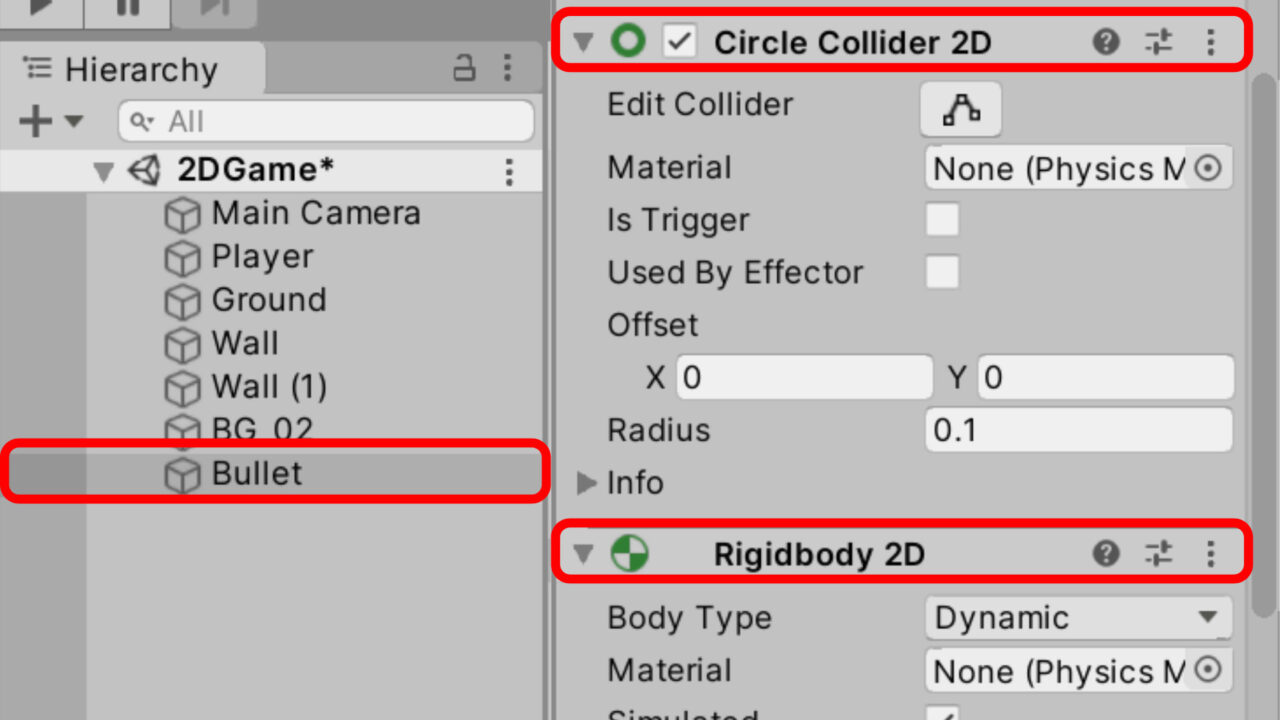Toggle the Hierarchy panel lock icon

[464, 68]
